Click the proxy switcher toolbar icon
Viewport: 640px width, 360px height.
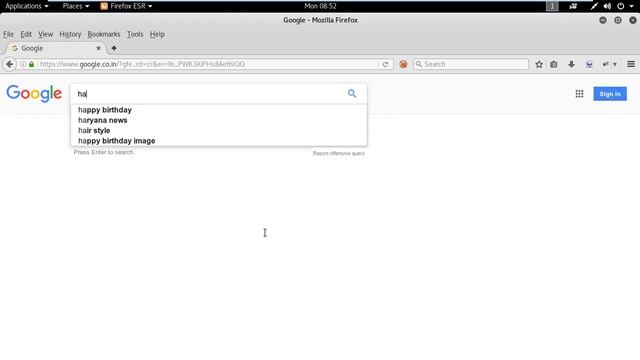pos(606,64)
